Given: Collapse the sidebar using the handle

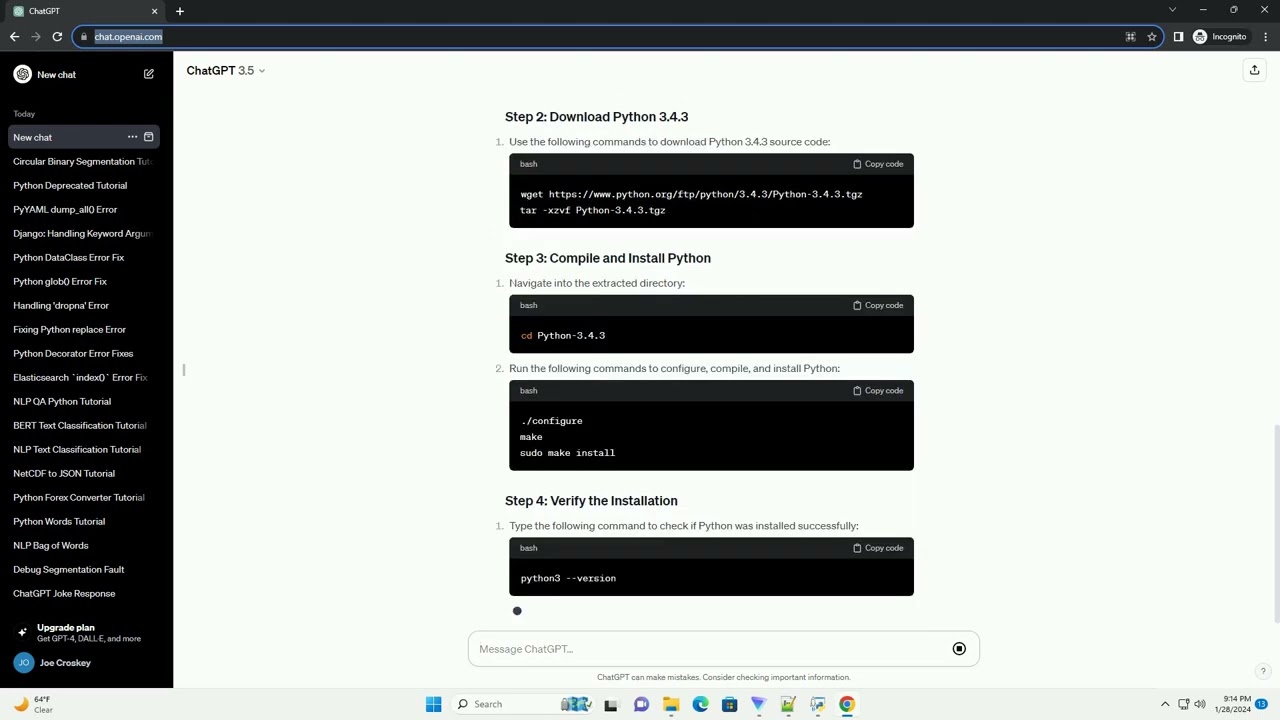Looking at the screenshot, I should (184, 370).
